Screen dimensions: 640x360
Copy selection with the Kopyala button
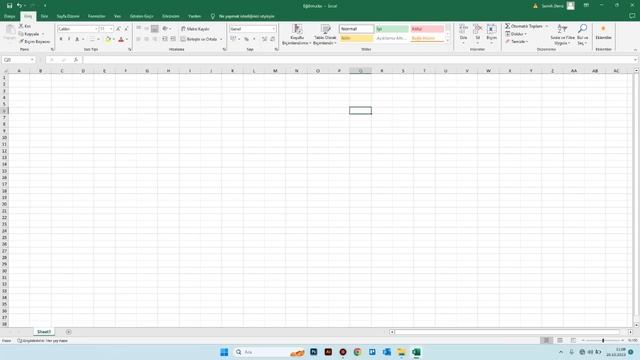tap(29, 34)
